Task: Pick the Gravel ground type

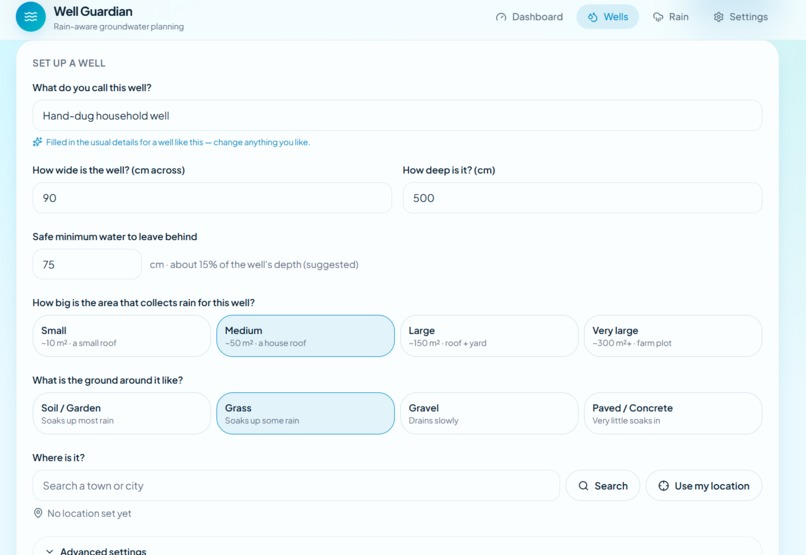Action: click(489, 414)
